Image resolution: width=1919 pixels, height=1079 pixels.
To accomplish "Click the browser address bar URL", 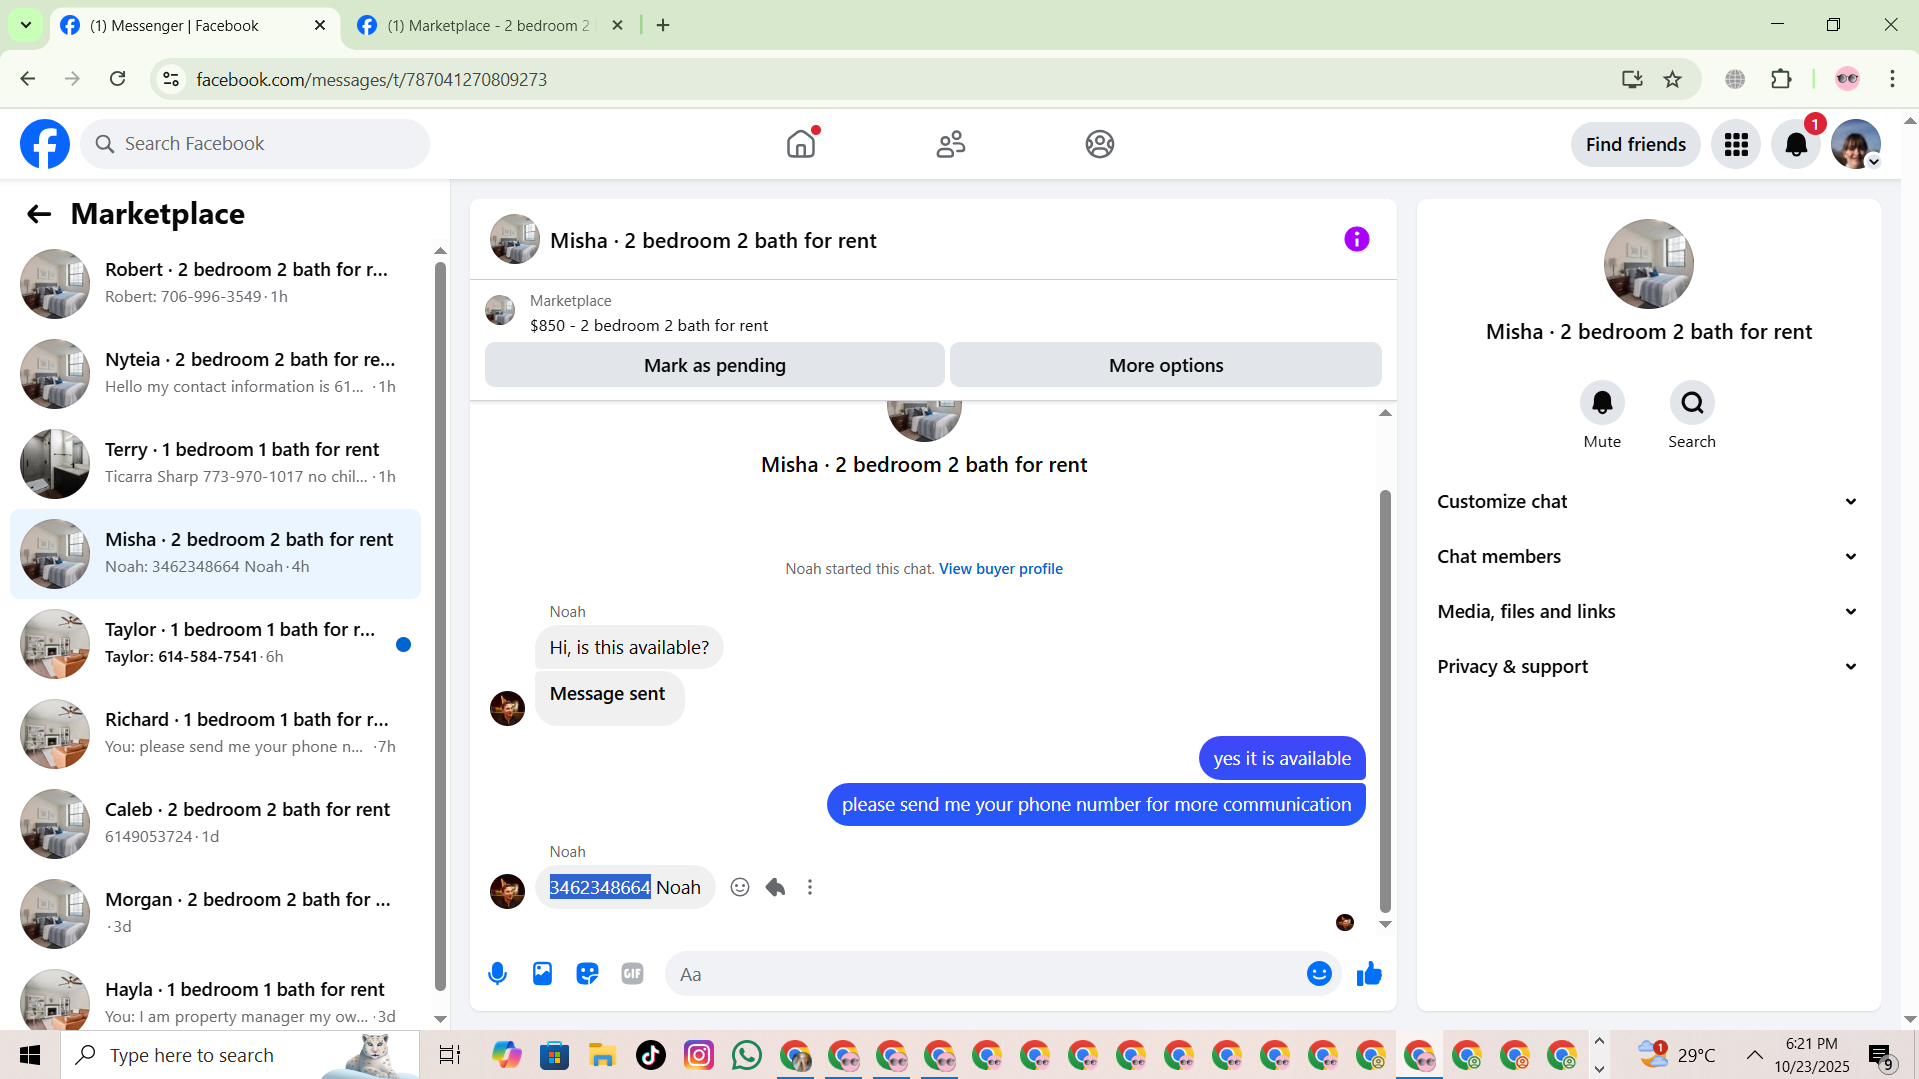I will click(371, 79).
